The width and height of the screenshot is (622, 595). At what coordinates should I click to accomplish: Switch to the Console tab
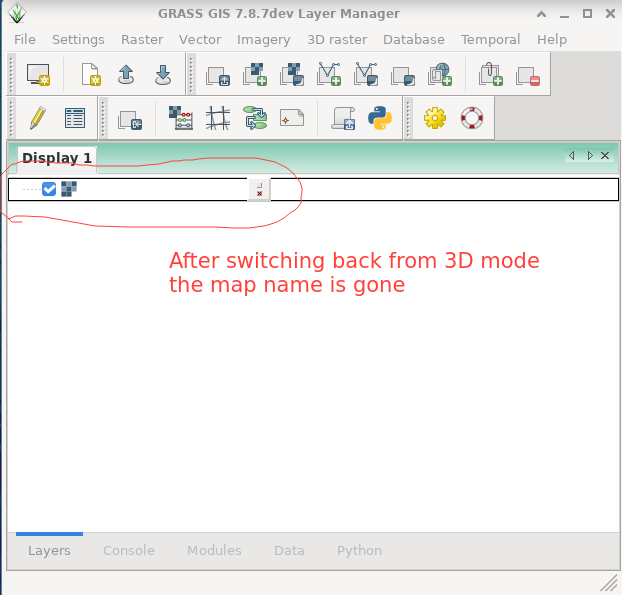click(129, 550)
